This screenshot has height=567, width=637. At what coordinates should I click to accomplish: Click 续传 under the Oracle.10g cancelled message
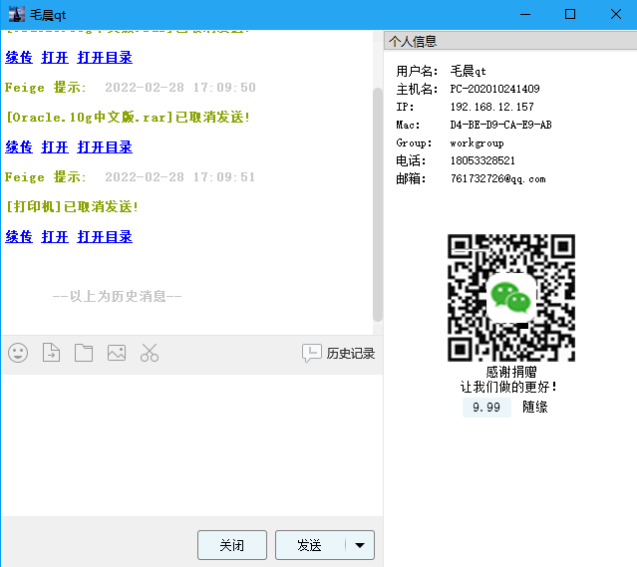pyautogui.click(x=19, y=147)
